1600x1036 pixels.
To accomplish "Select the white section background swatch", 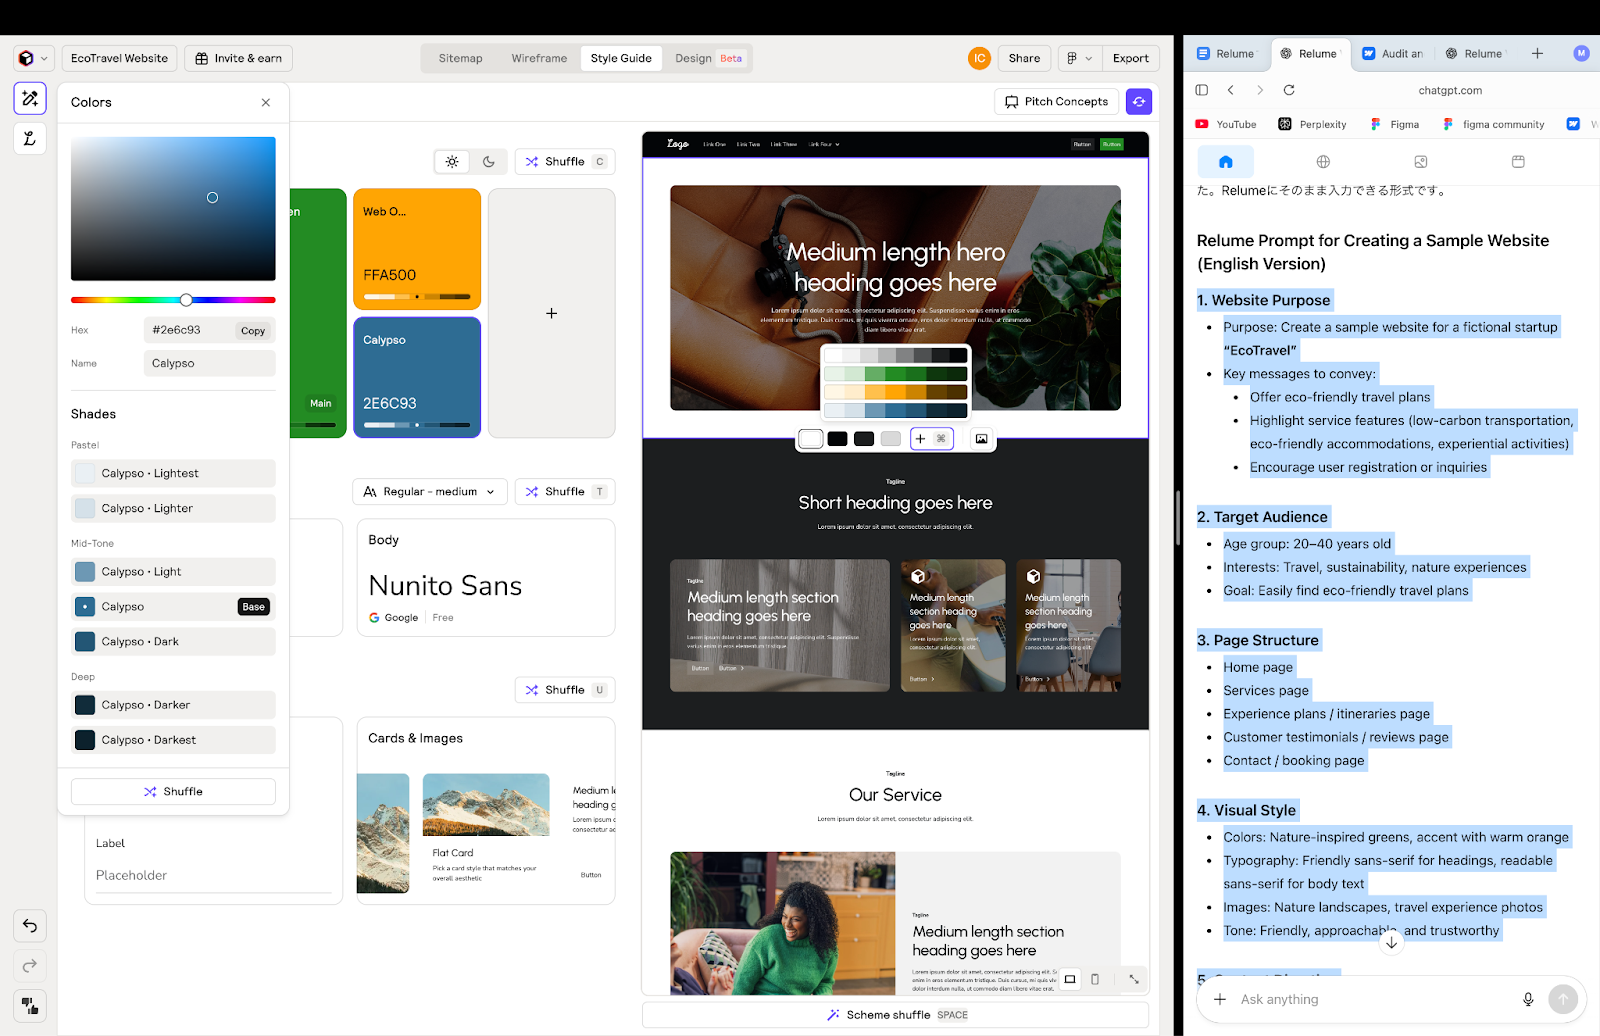I will pos(811,438).
